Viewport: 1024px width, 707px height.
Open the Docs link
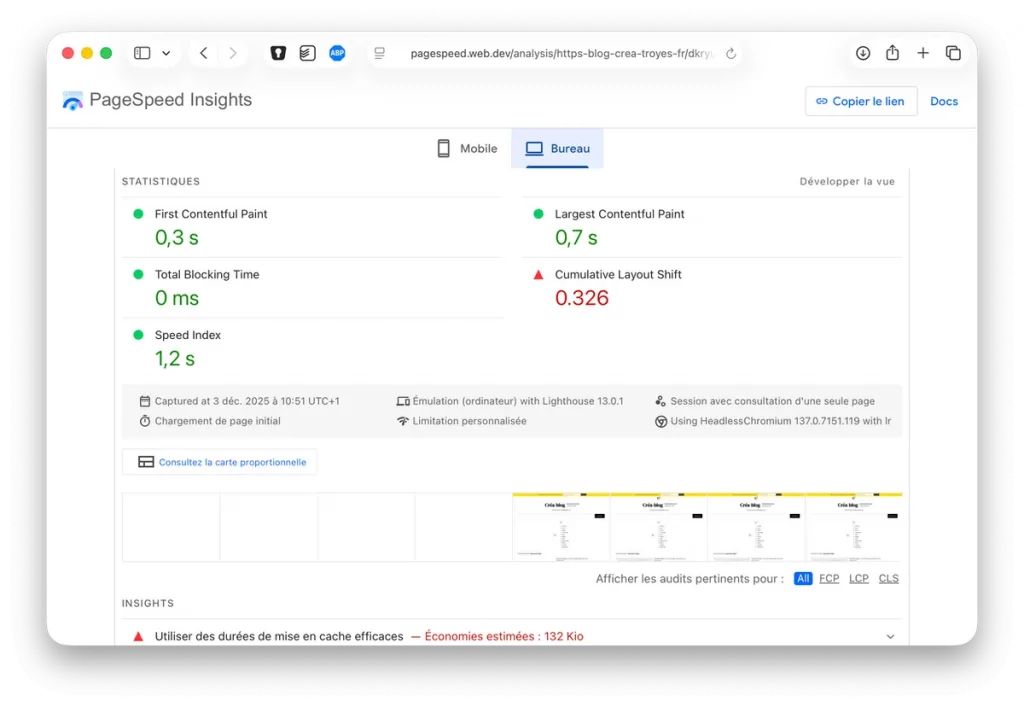pyautogui.click(x=943, y=101)
